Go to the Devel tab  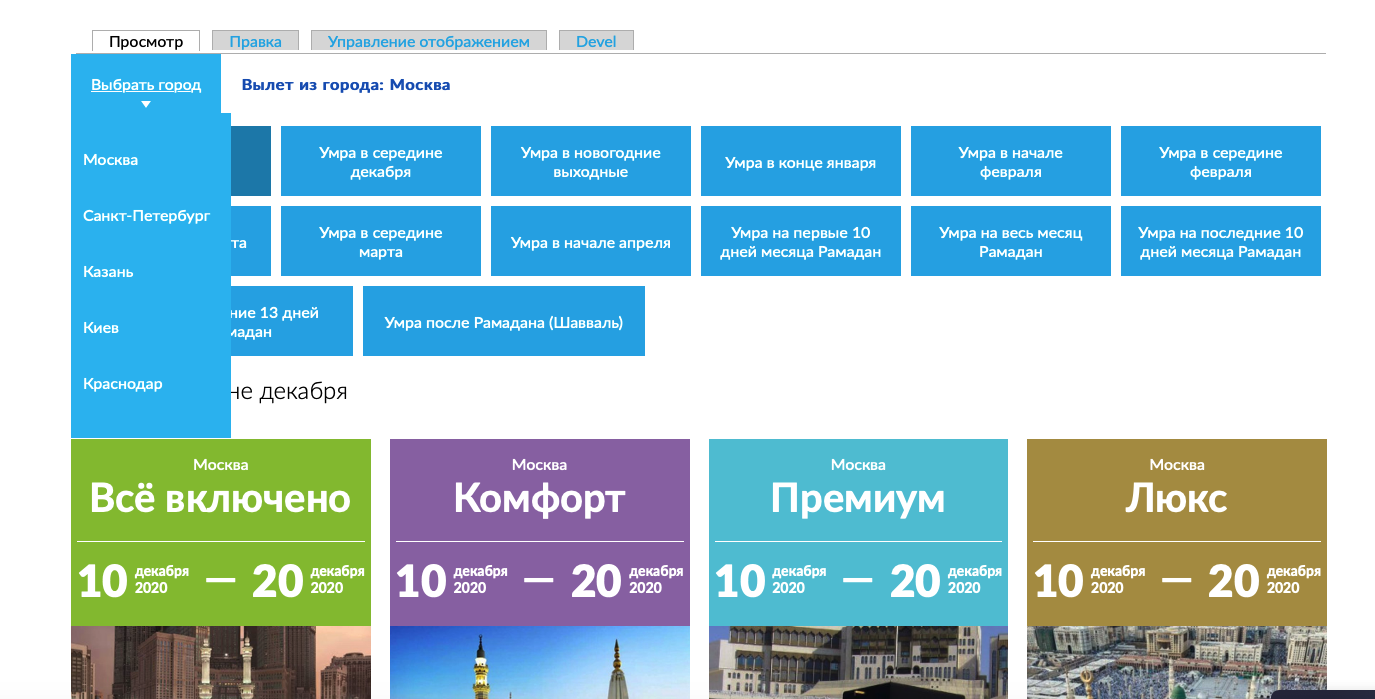(x=596, y=42)
